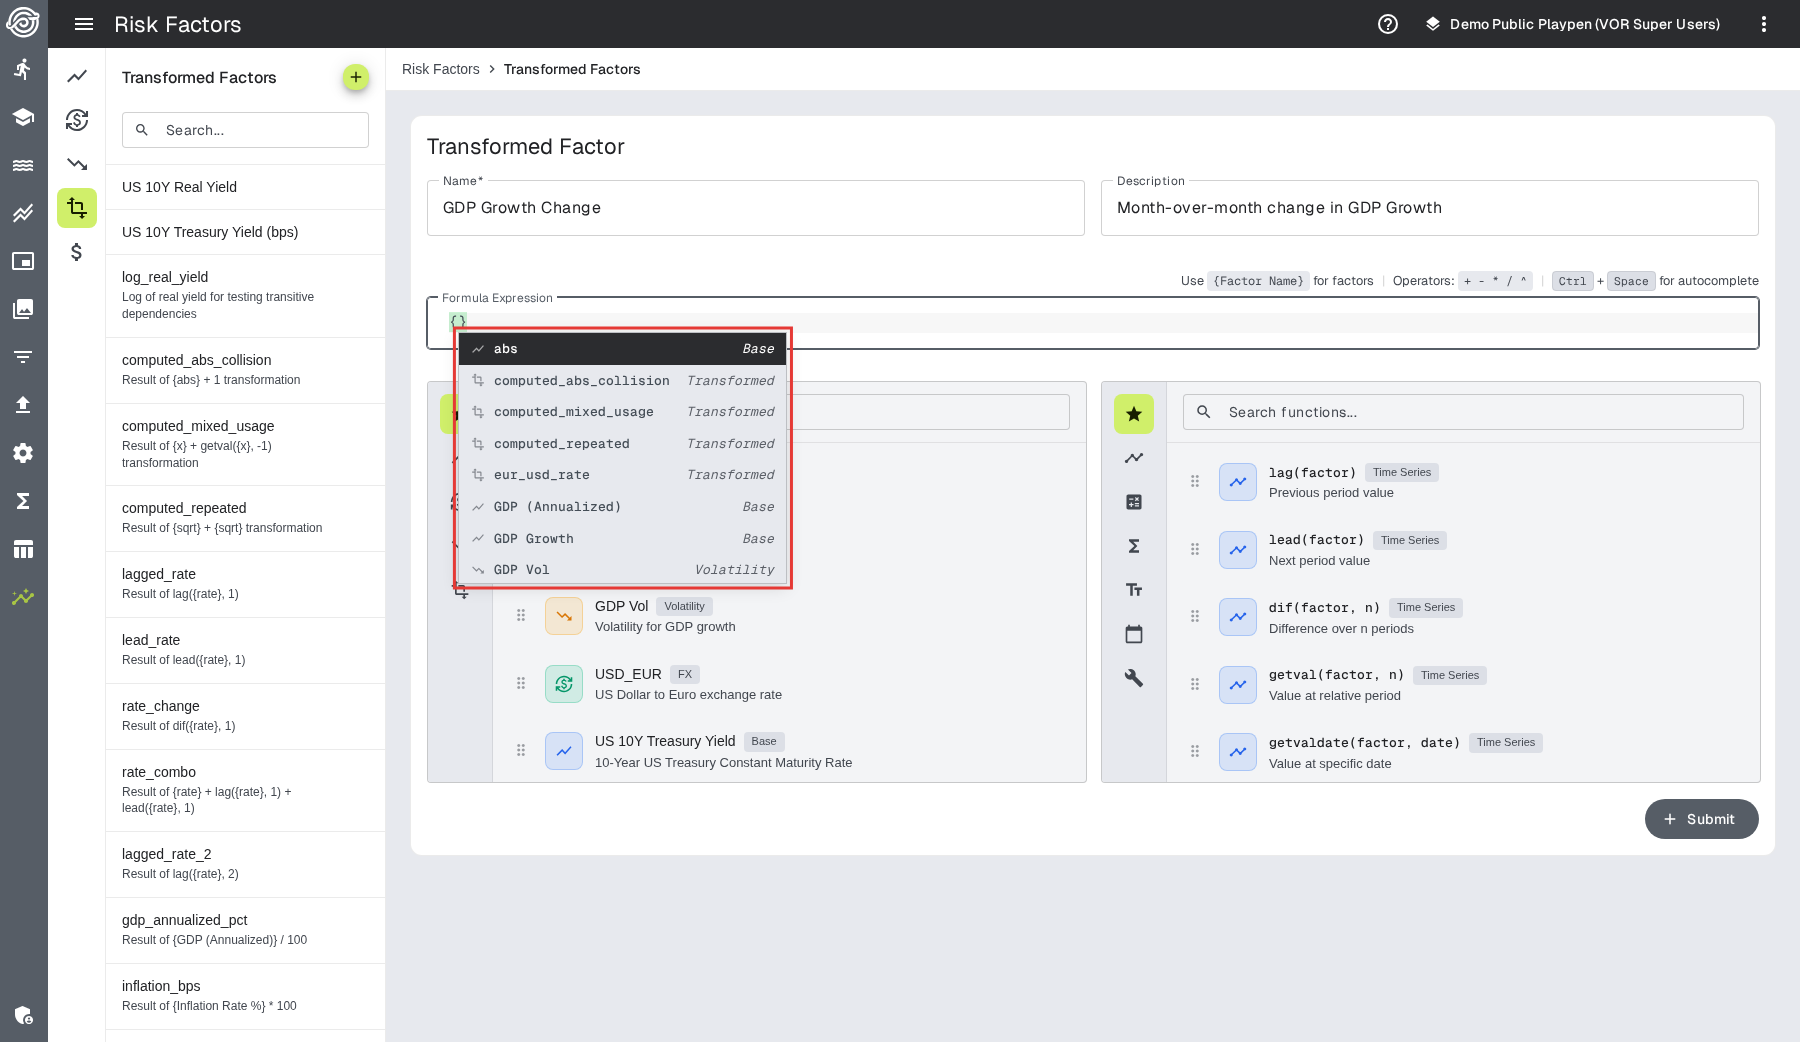Select the text functions category icon

click(x=1134, y=590)
